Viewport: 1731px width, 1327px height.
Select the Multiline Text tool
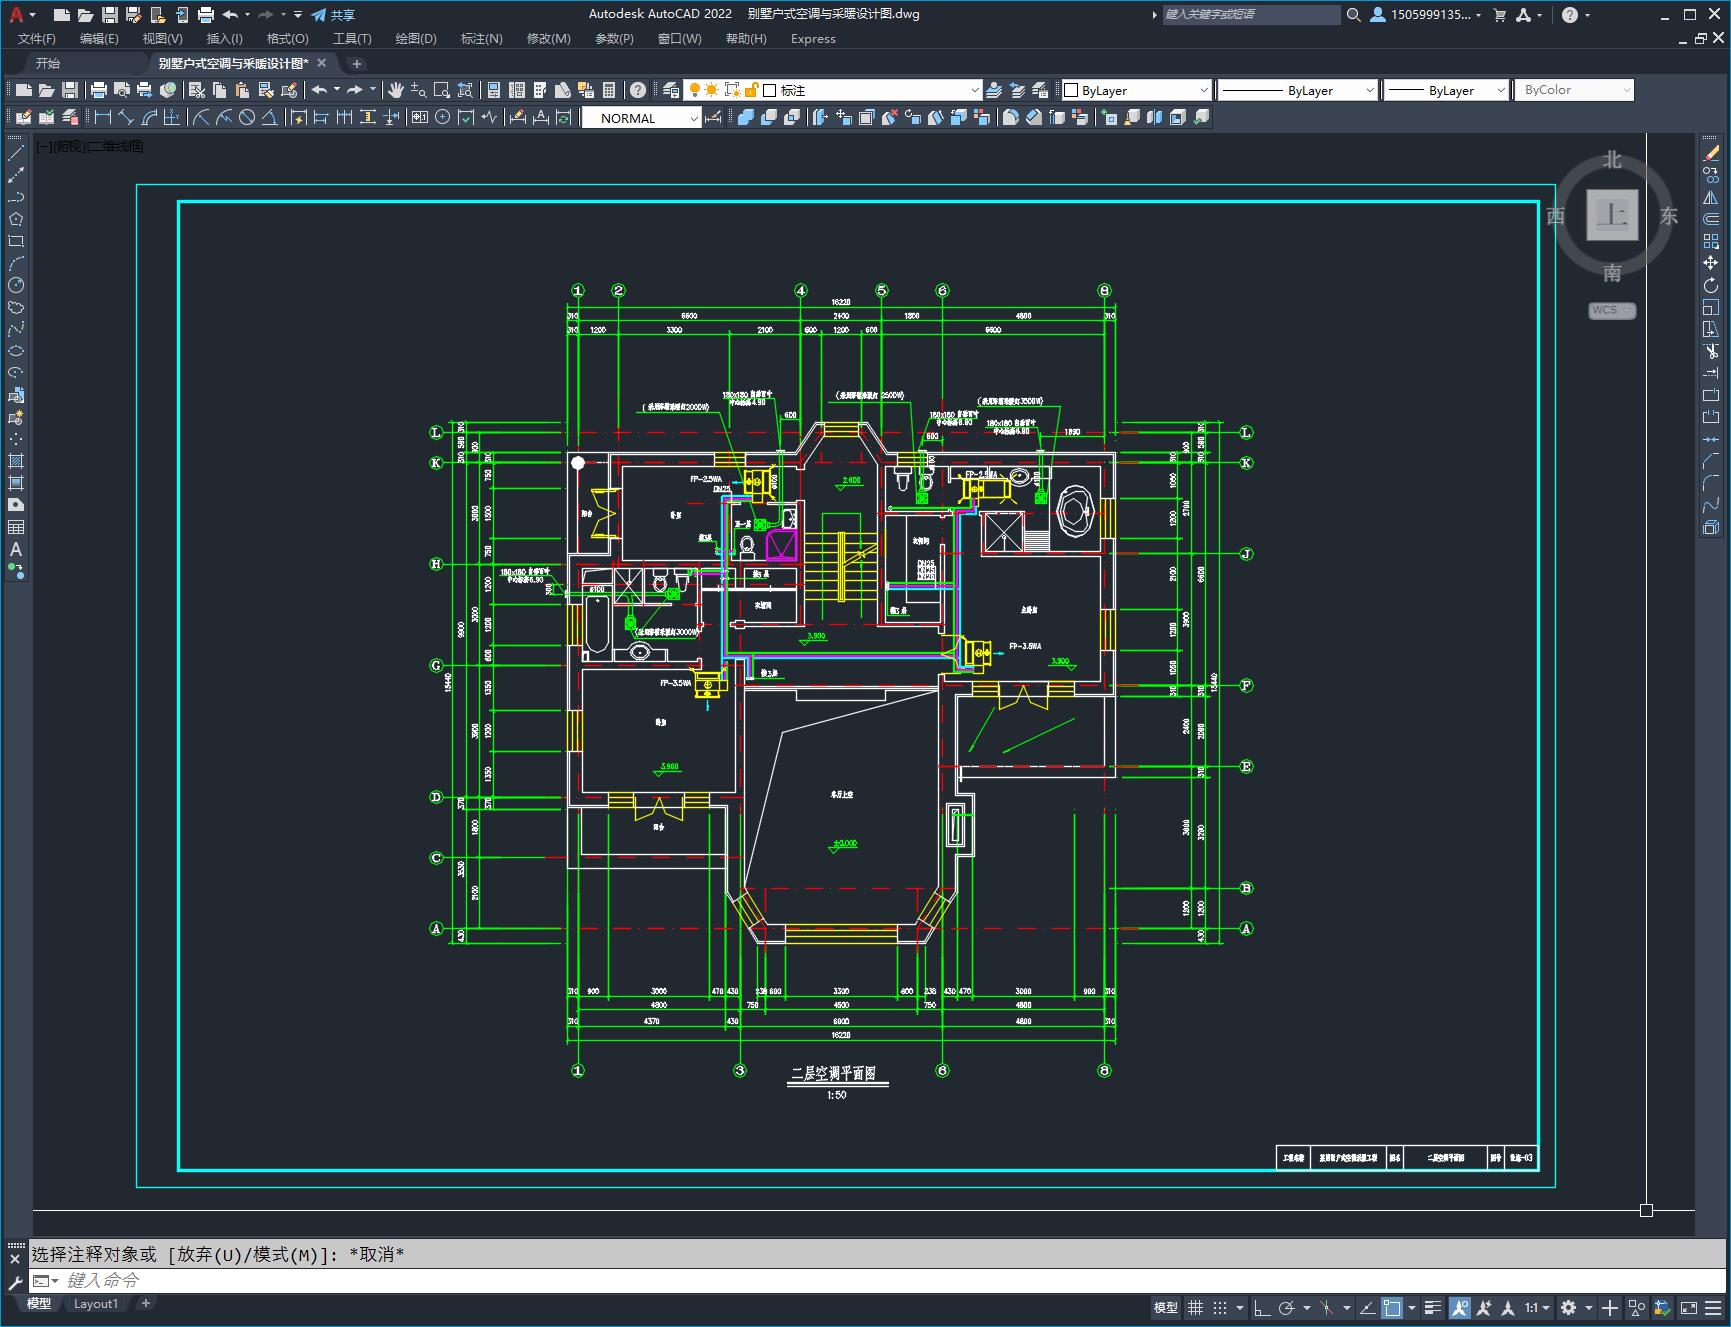click(x=16, y=549)
